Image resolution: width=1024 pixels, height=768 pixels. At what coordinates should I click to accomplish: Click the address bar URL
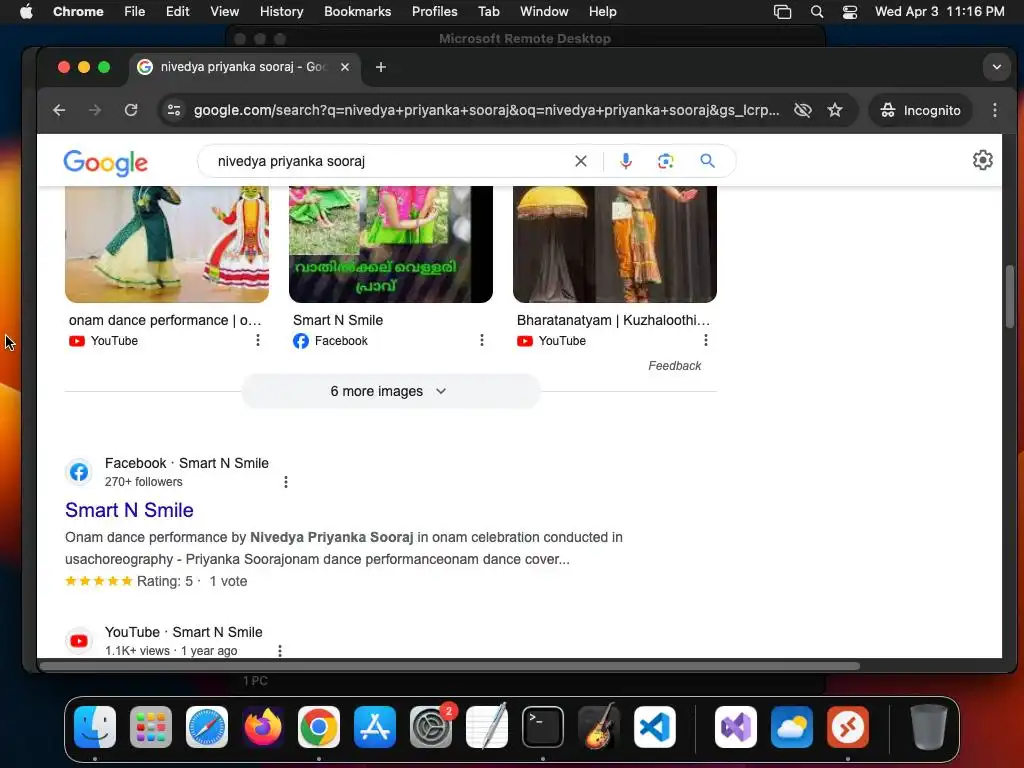[x=487, y=110]
